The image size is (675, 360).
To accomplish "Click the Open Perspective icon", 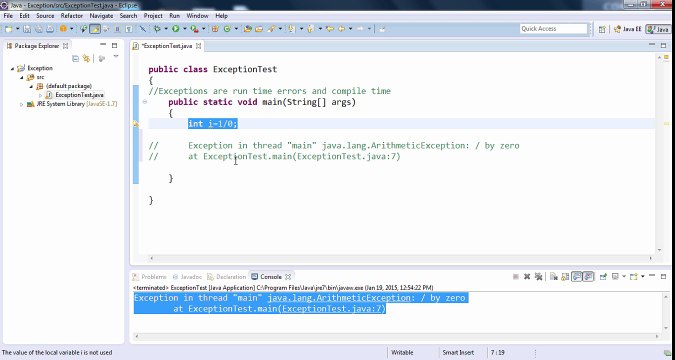I will coord(602,29).
